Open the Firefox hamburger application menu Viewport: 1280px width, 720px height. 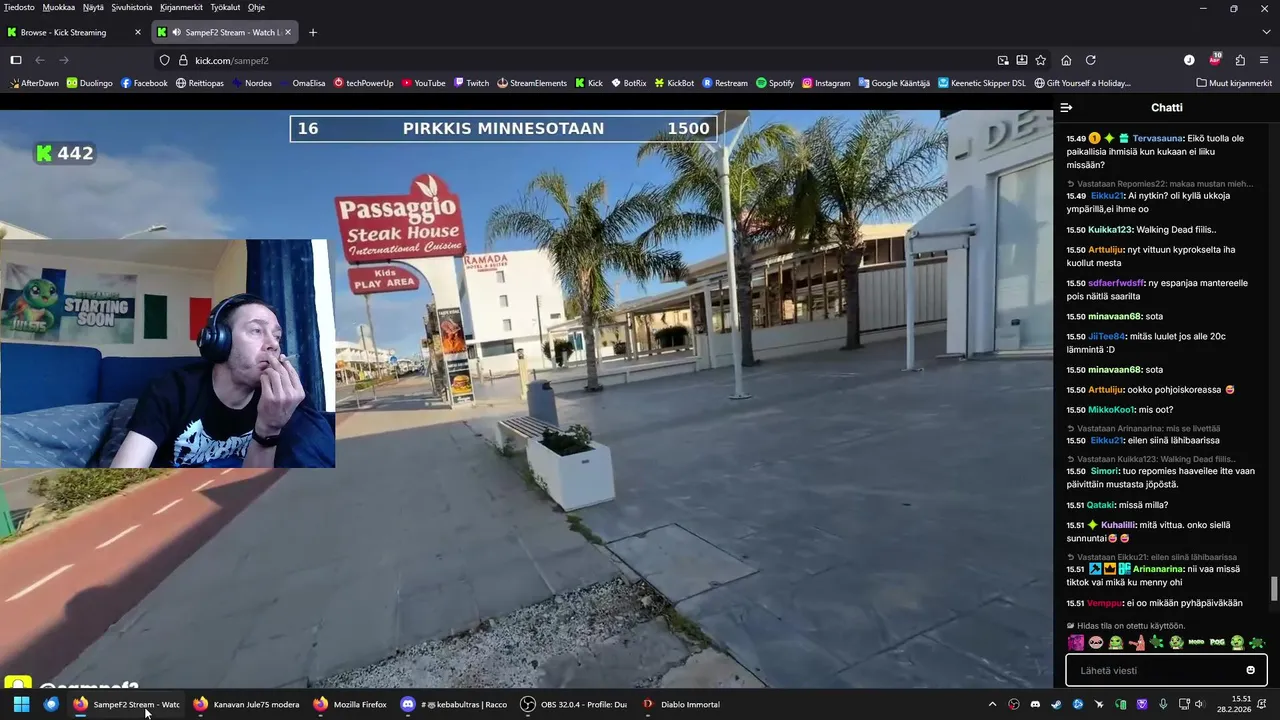1265,60
